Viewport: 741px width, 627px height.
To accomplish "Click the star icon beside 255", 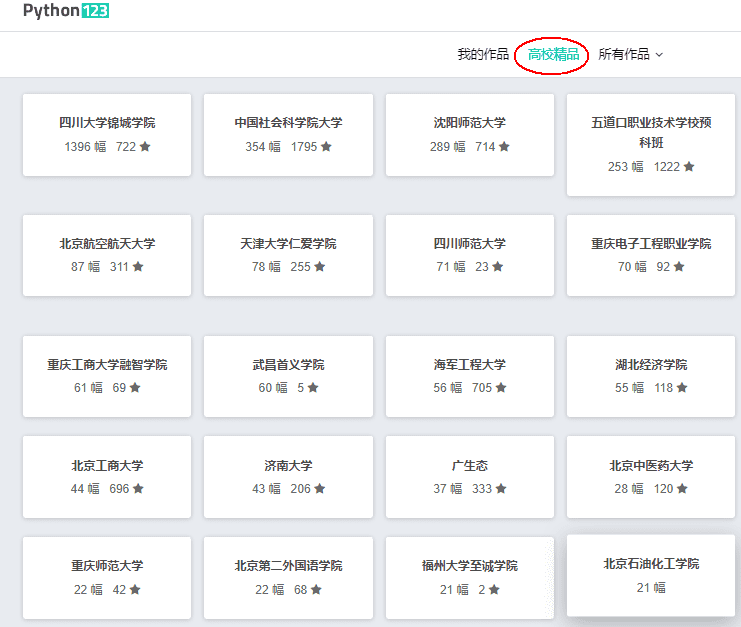I will pos(320,267).
